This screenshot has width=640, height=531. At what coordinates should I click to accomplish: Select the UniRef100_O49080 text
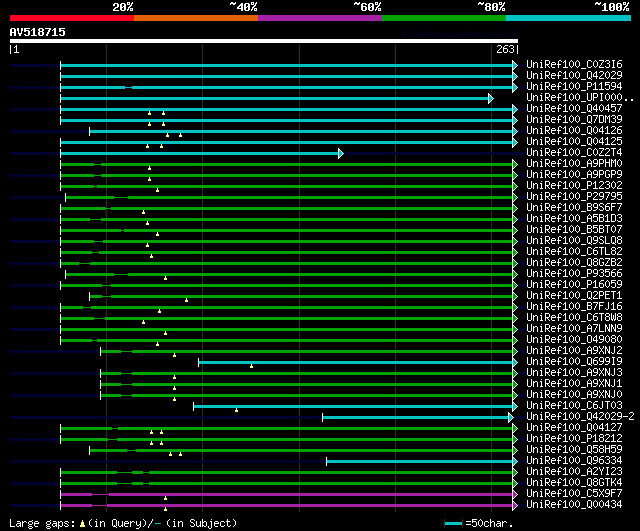click(574, 340)
